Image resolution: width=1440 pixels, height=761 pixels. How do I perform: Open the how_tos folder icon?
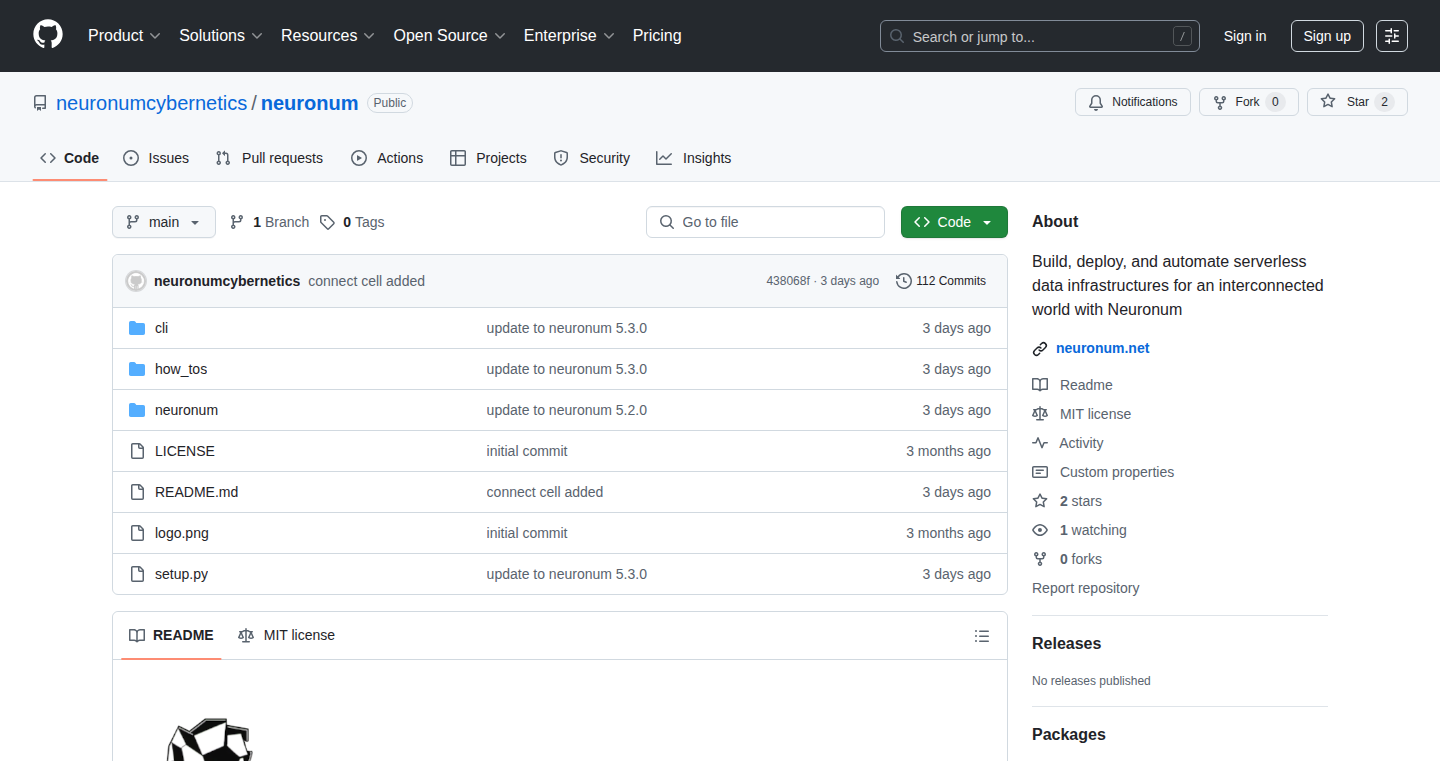[137, 369]
